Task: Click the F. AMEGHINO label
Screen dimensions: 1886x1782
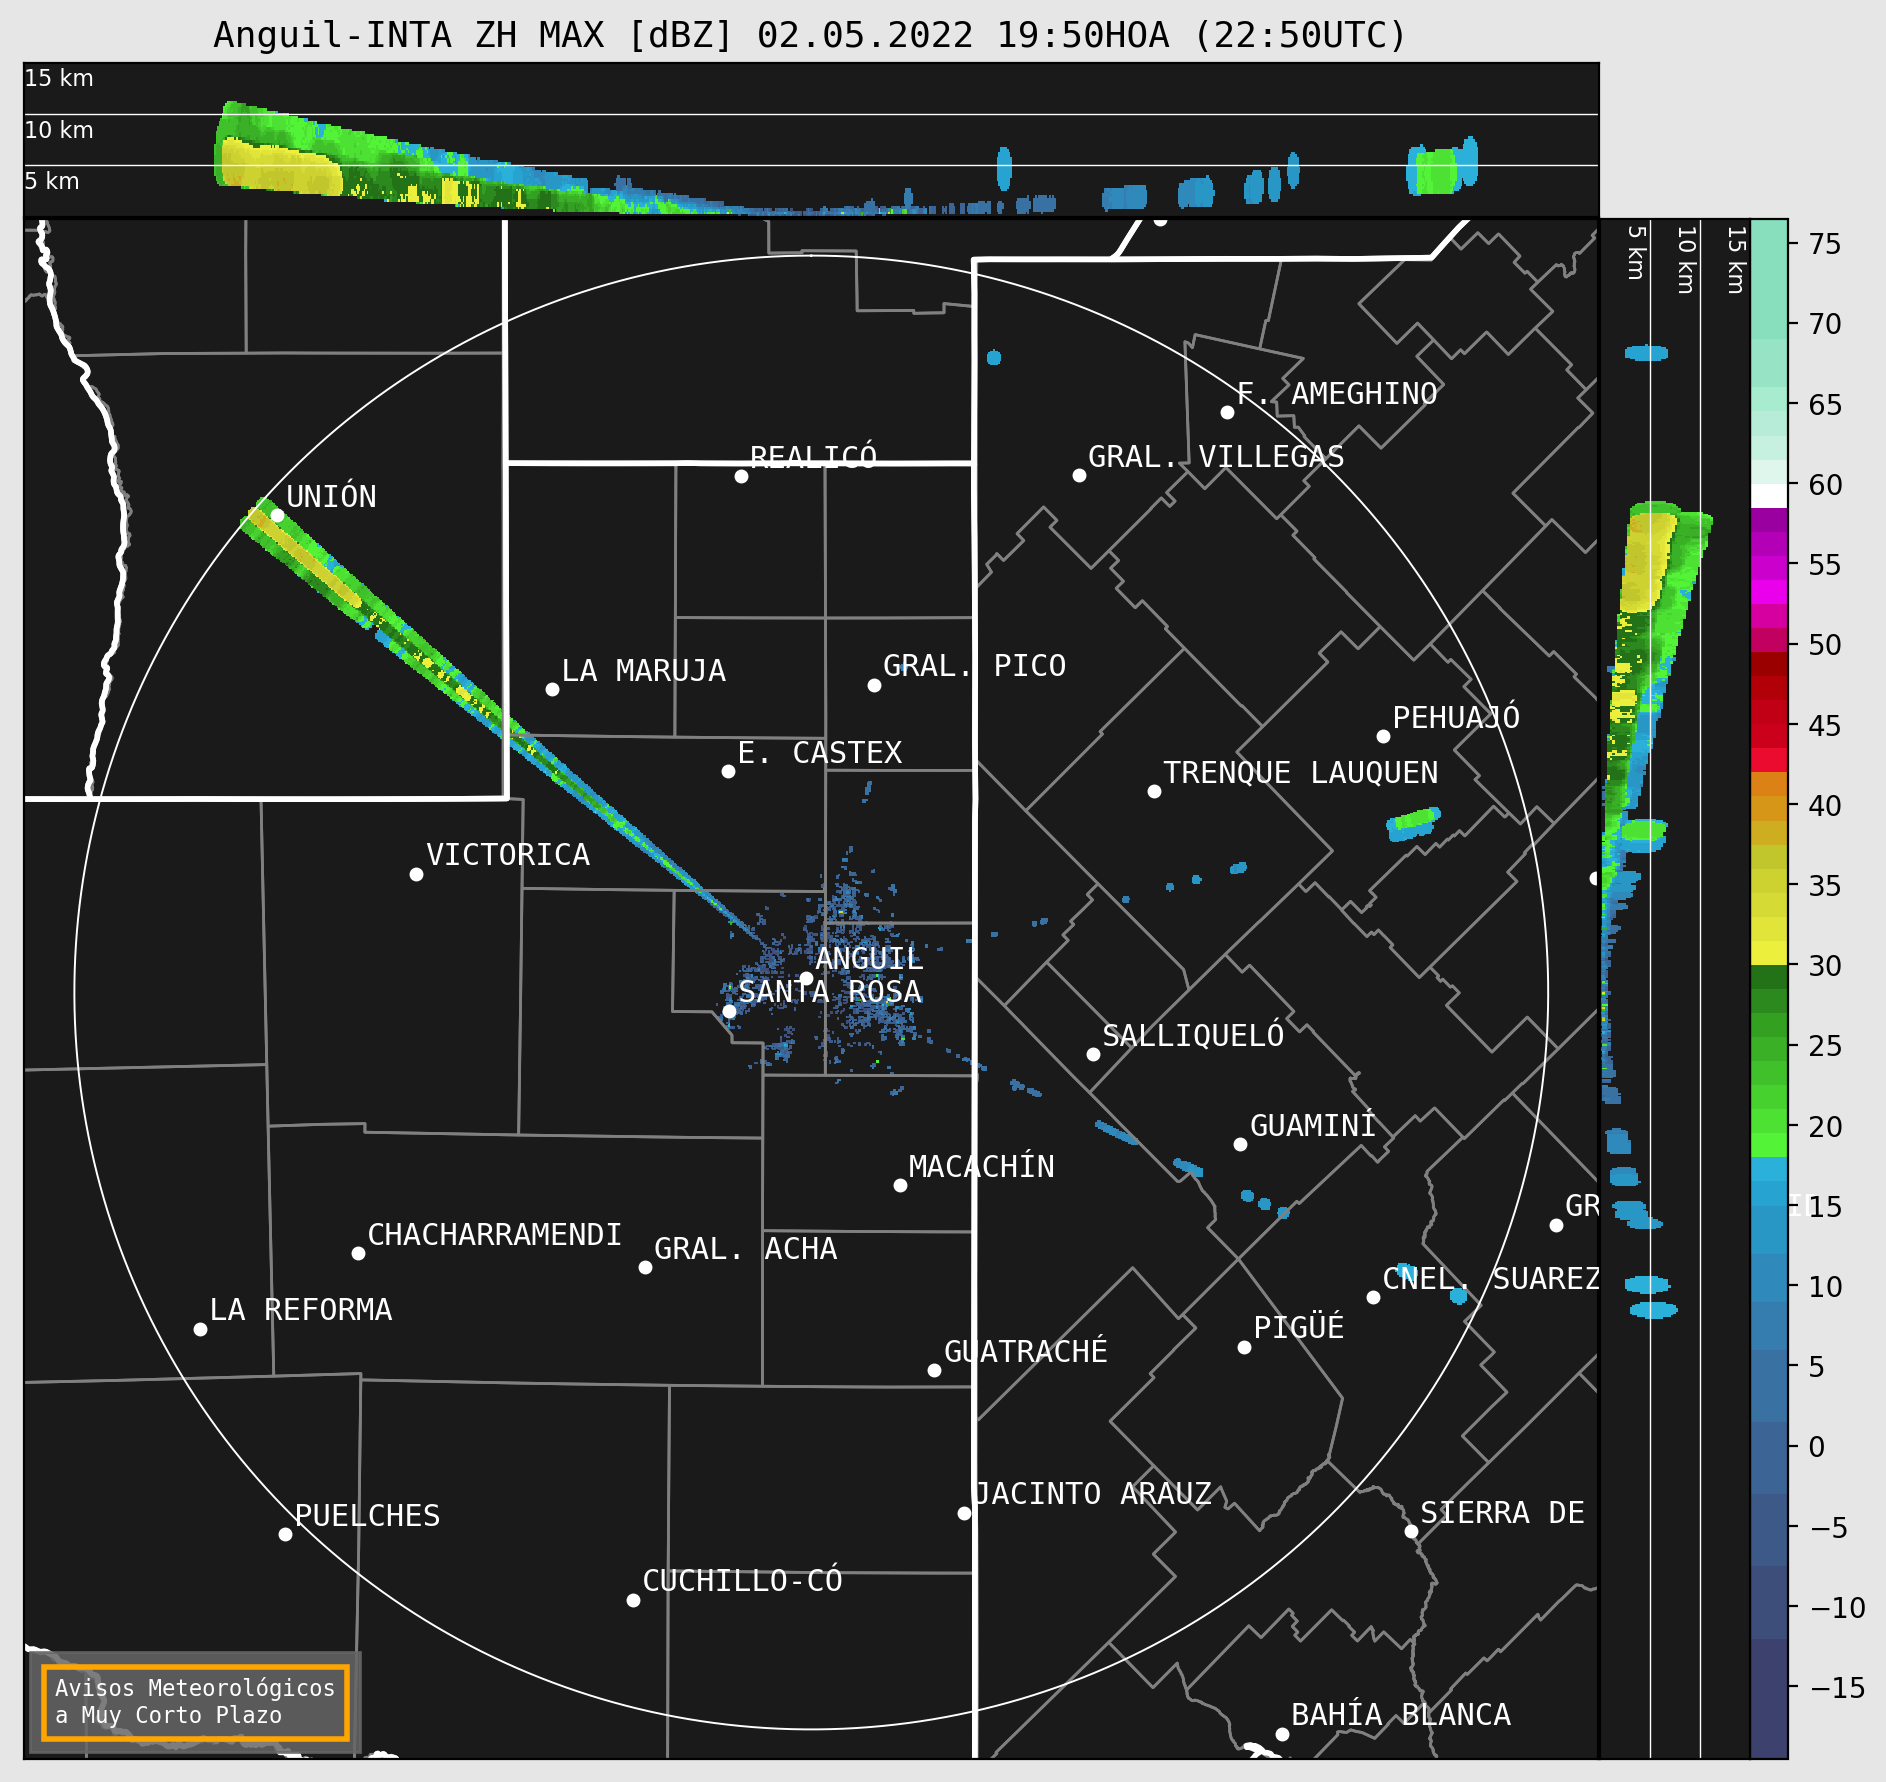Action: coord(1337,394)
